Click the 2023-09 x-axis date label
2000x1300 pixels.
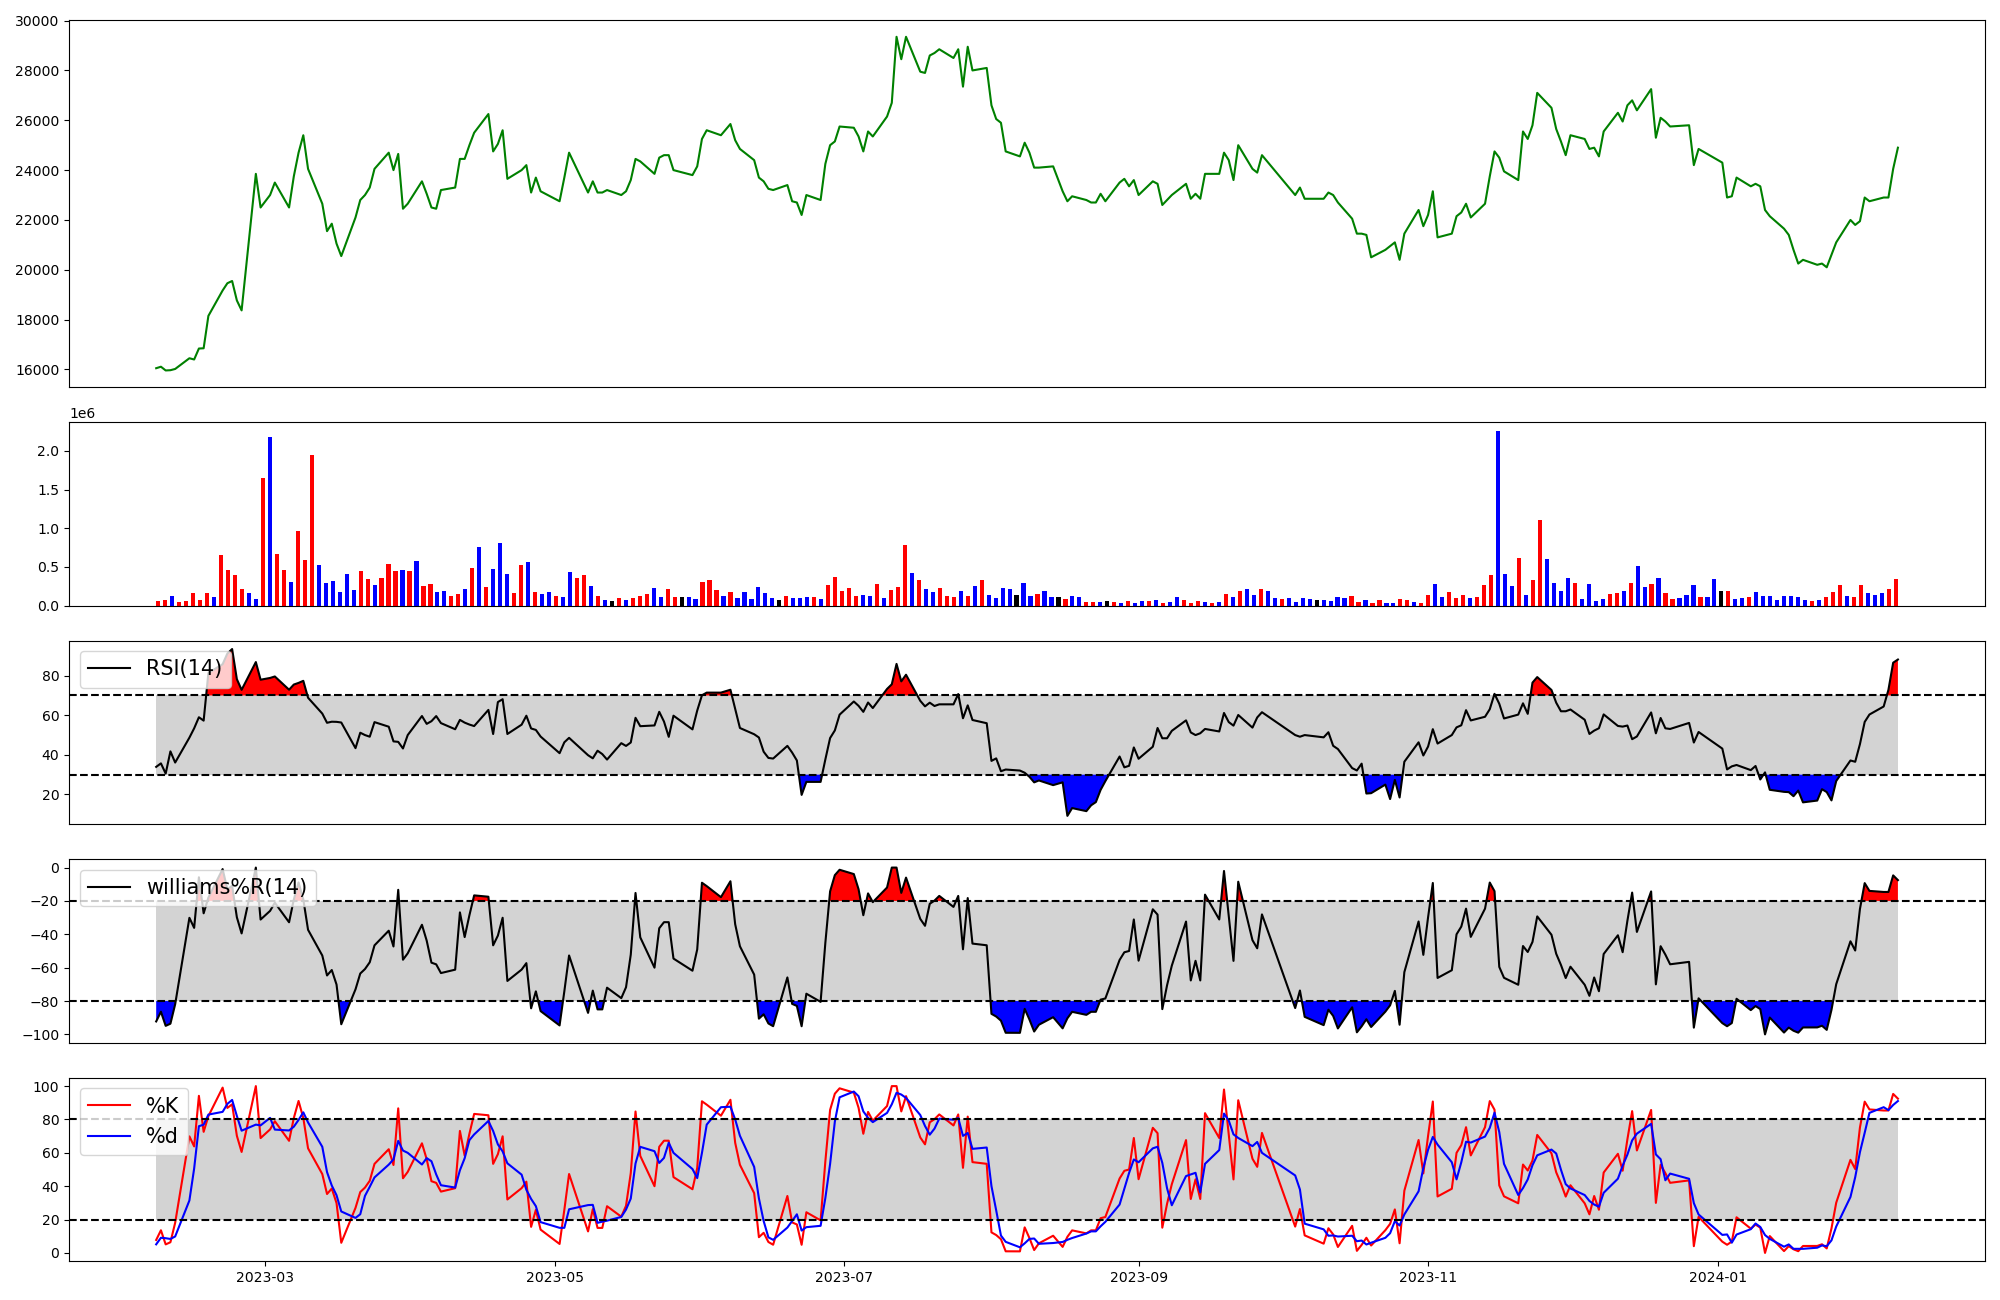[1138, 1277]
